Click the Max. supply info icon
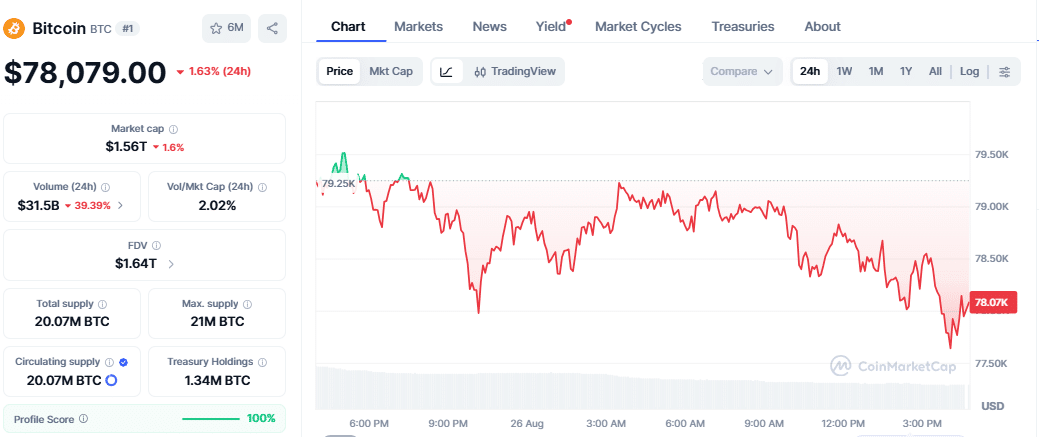The image size is (1039, 437). 247,304
